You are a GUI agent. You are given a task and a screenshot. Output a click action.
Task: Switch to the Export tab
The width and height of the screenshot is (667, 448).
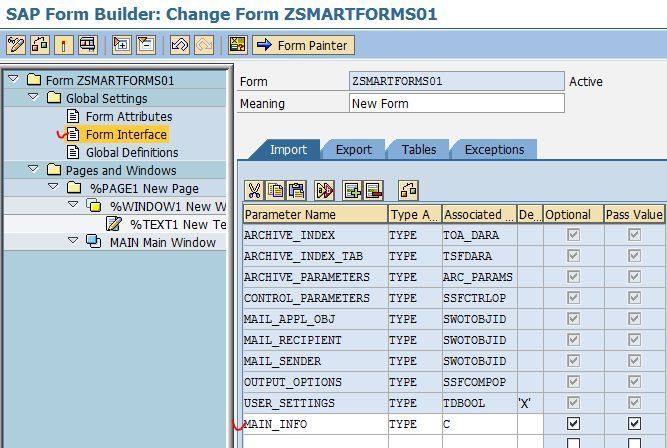pos(353,150)
